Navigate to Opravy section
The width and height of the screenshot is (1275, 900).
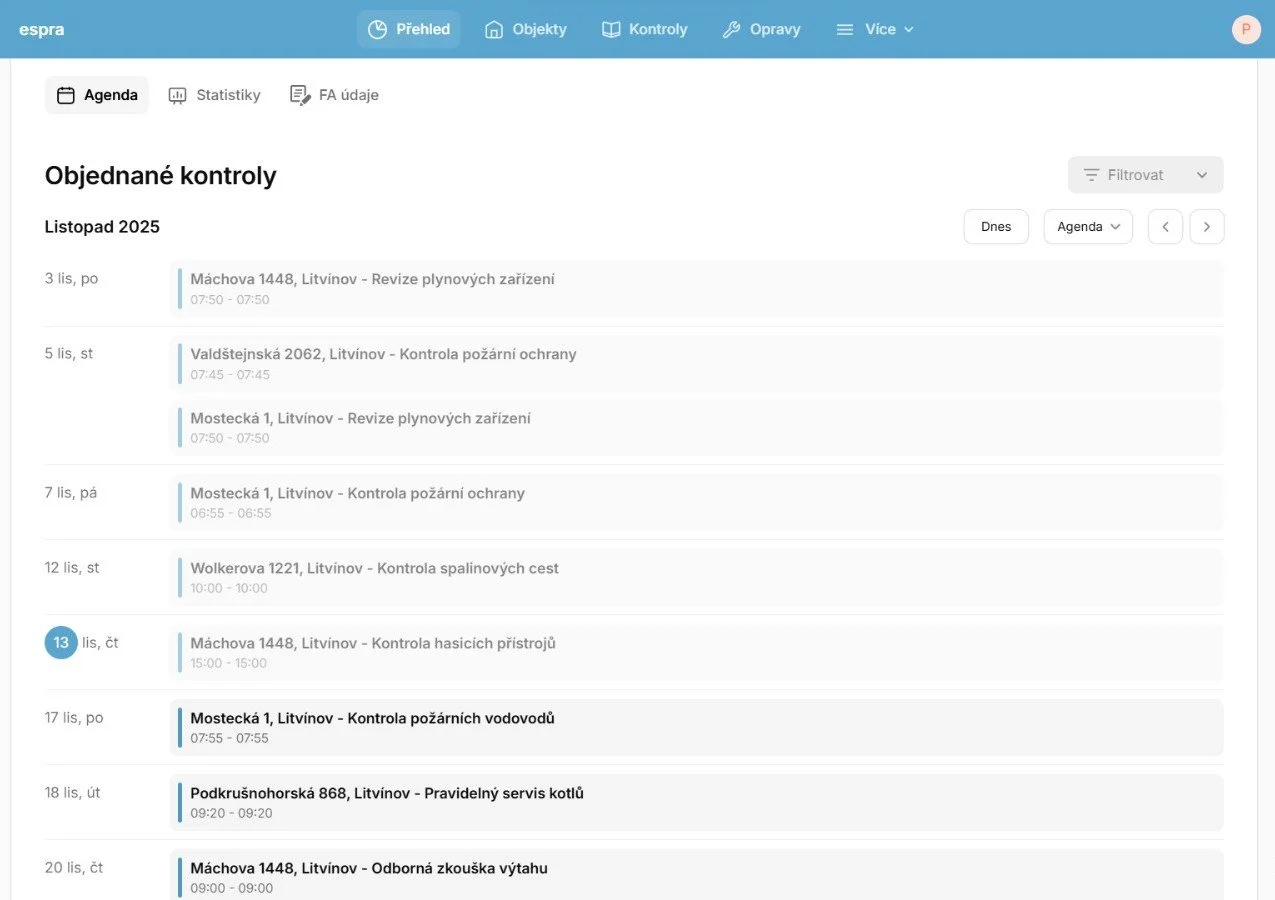[x=761, y=29]
